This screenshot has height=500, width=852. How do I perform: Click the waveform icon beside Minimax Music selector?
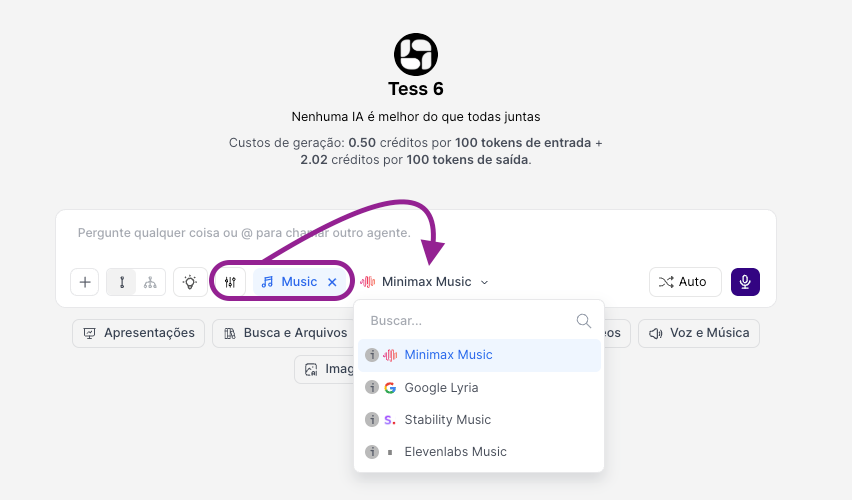[x=368, y=282]
